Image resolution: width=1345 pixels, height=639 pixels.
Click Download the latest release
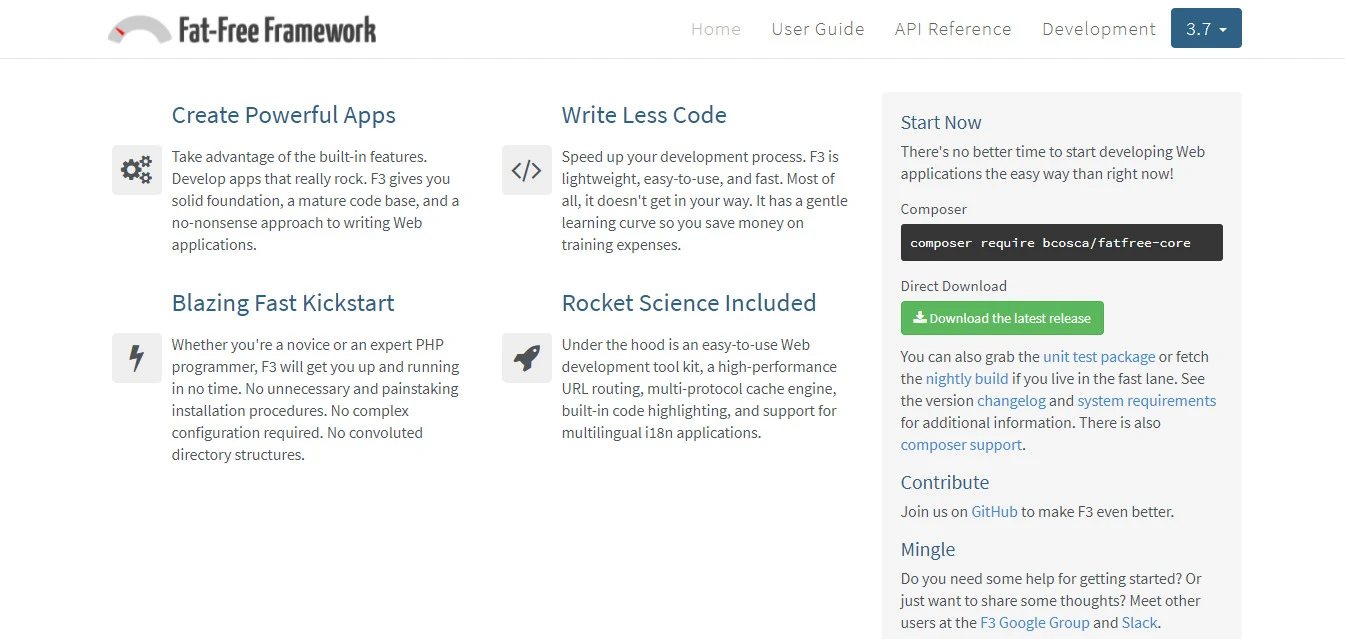pos(1002,317)
